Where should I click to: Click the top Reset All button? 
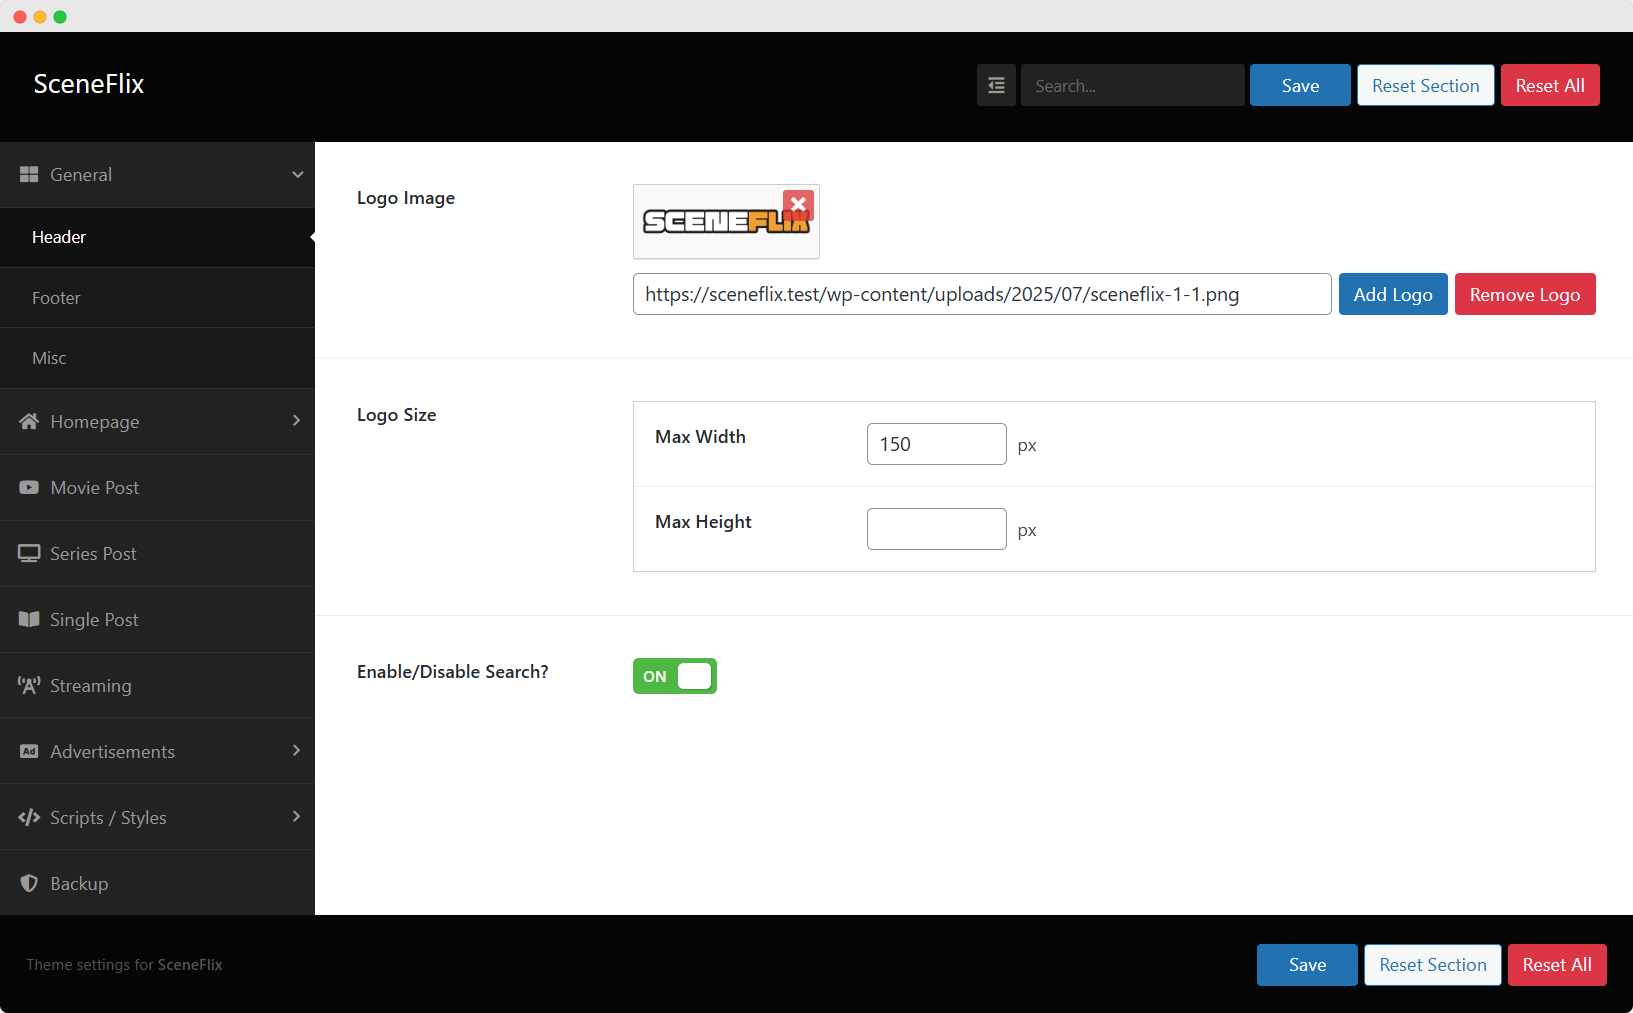coord(1550,85)
